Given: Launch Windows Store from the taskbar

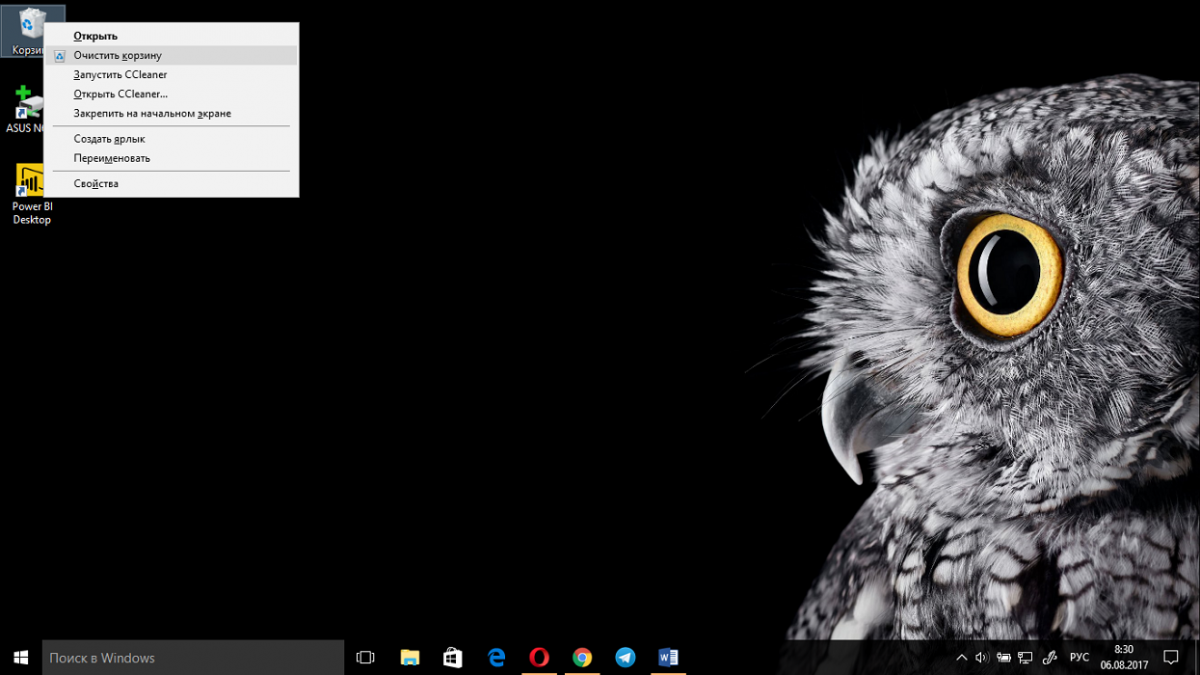Looking at the screenshot, I should point(453,657).
